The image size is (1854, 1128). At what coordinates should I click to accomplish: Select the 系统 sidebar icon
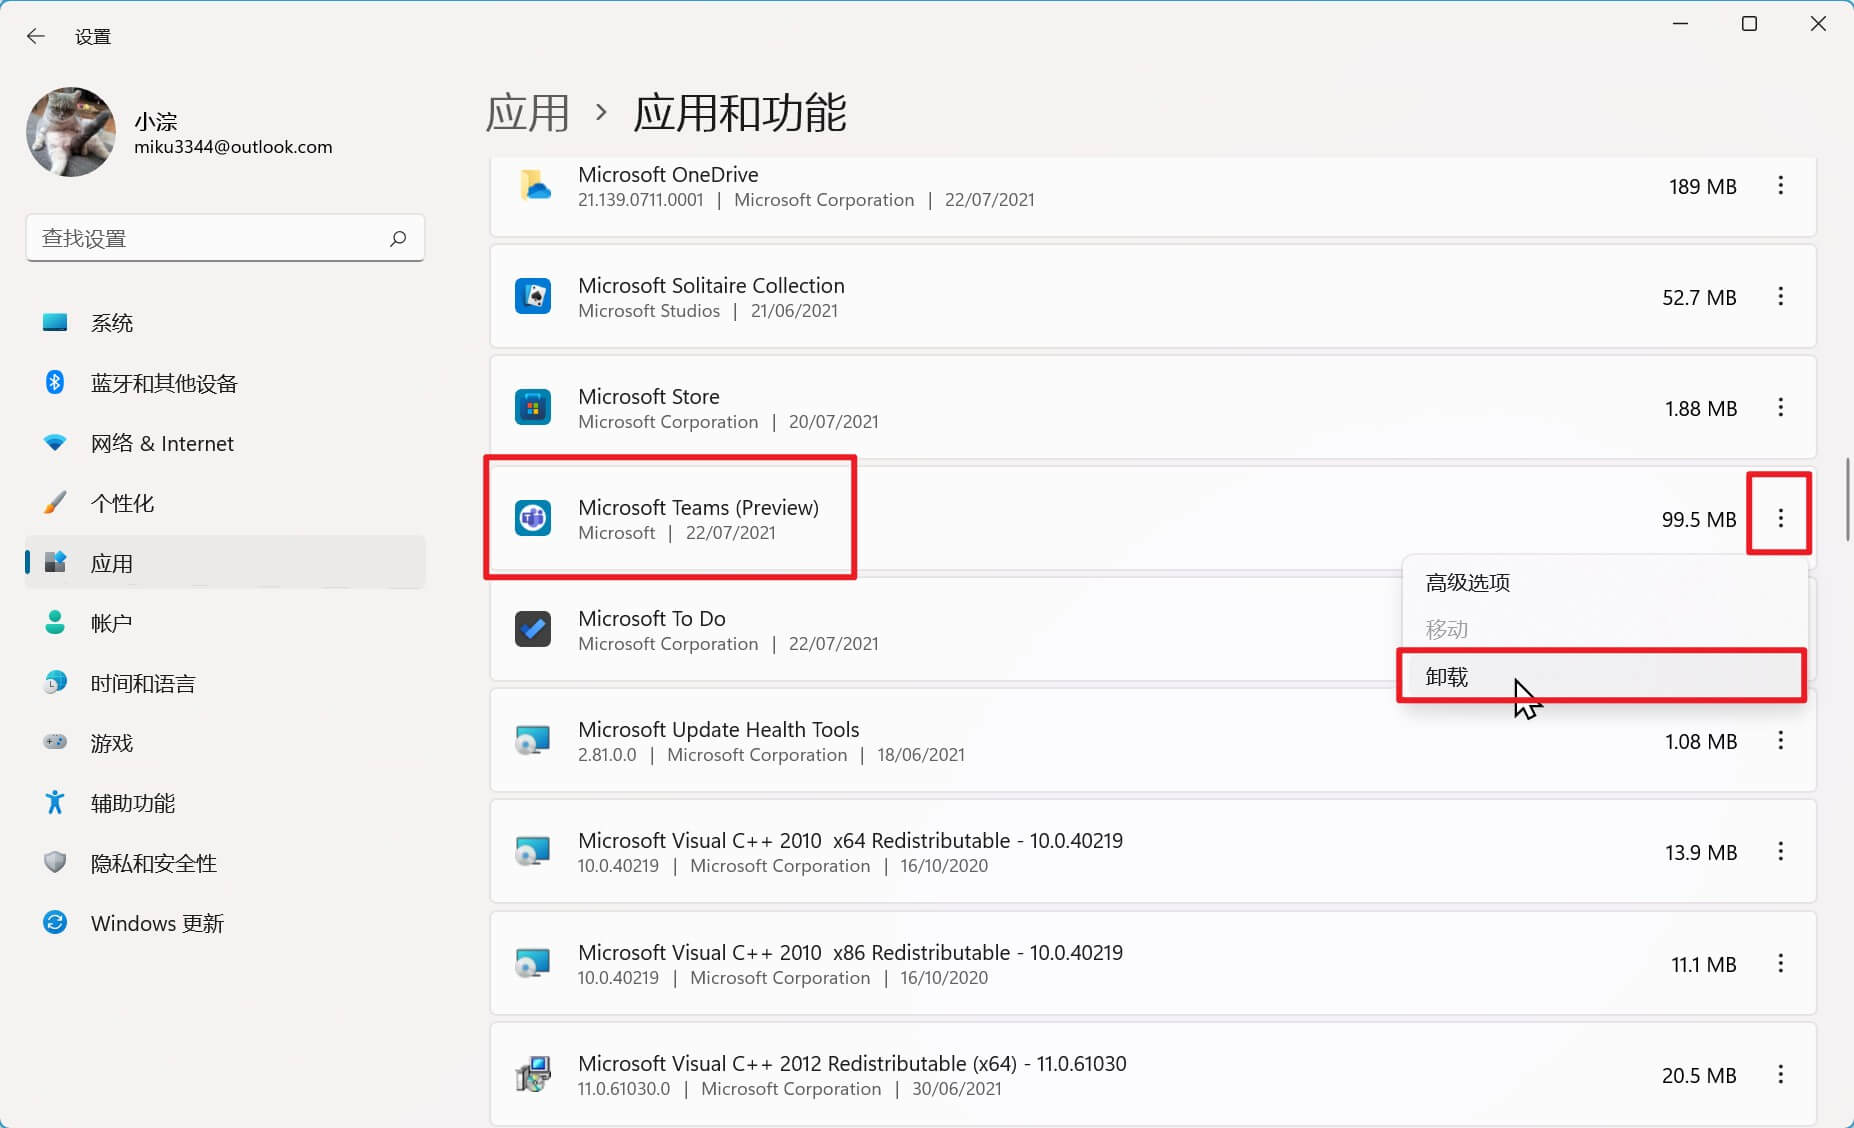pos(55,322)
